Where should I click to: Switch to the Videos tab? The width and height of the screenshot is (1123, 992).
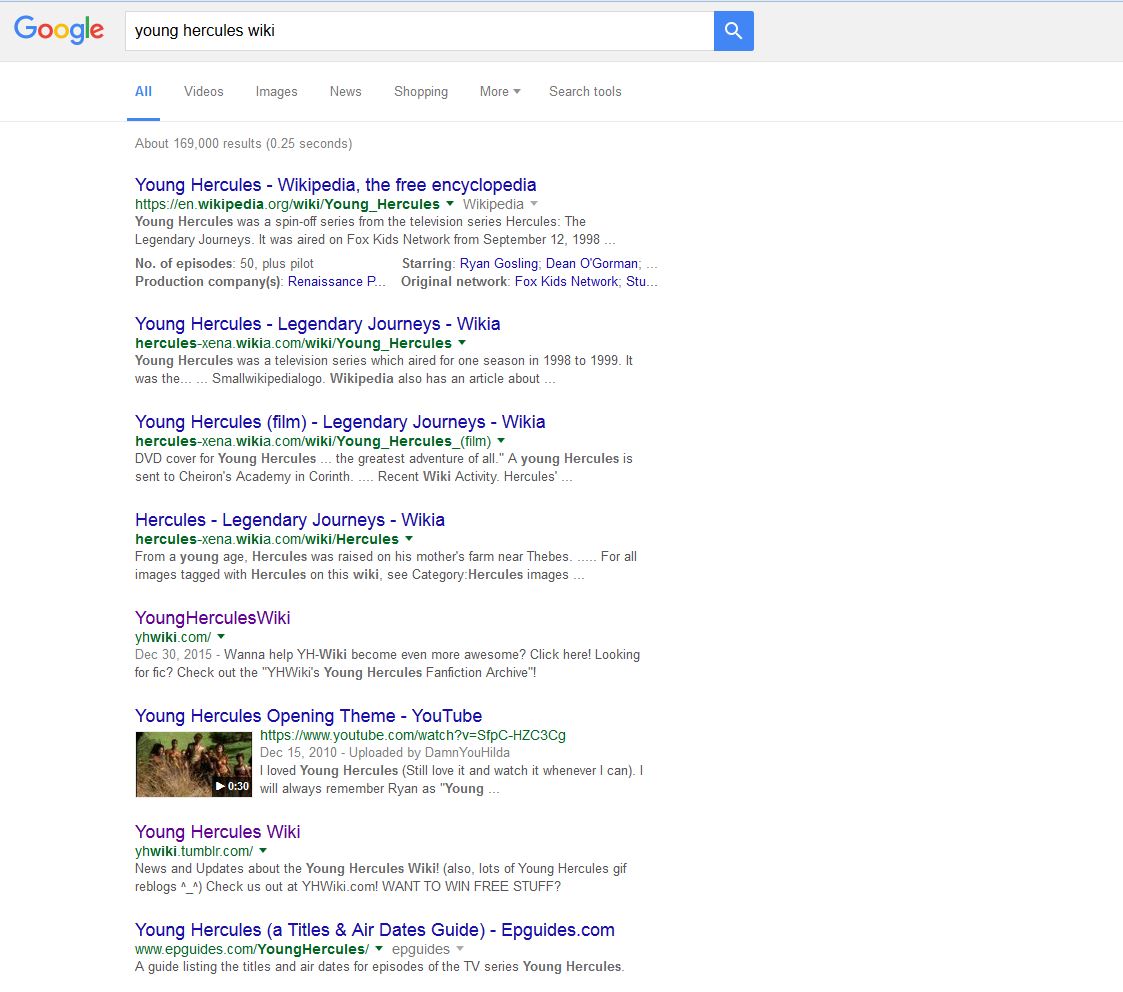pyautogui.click(x=204, y=91)
